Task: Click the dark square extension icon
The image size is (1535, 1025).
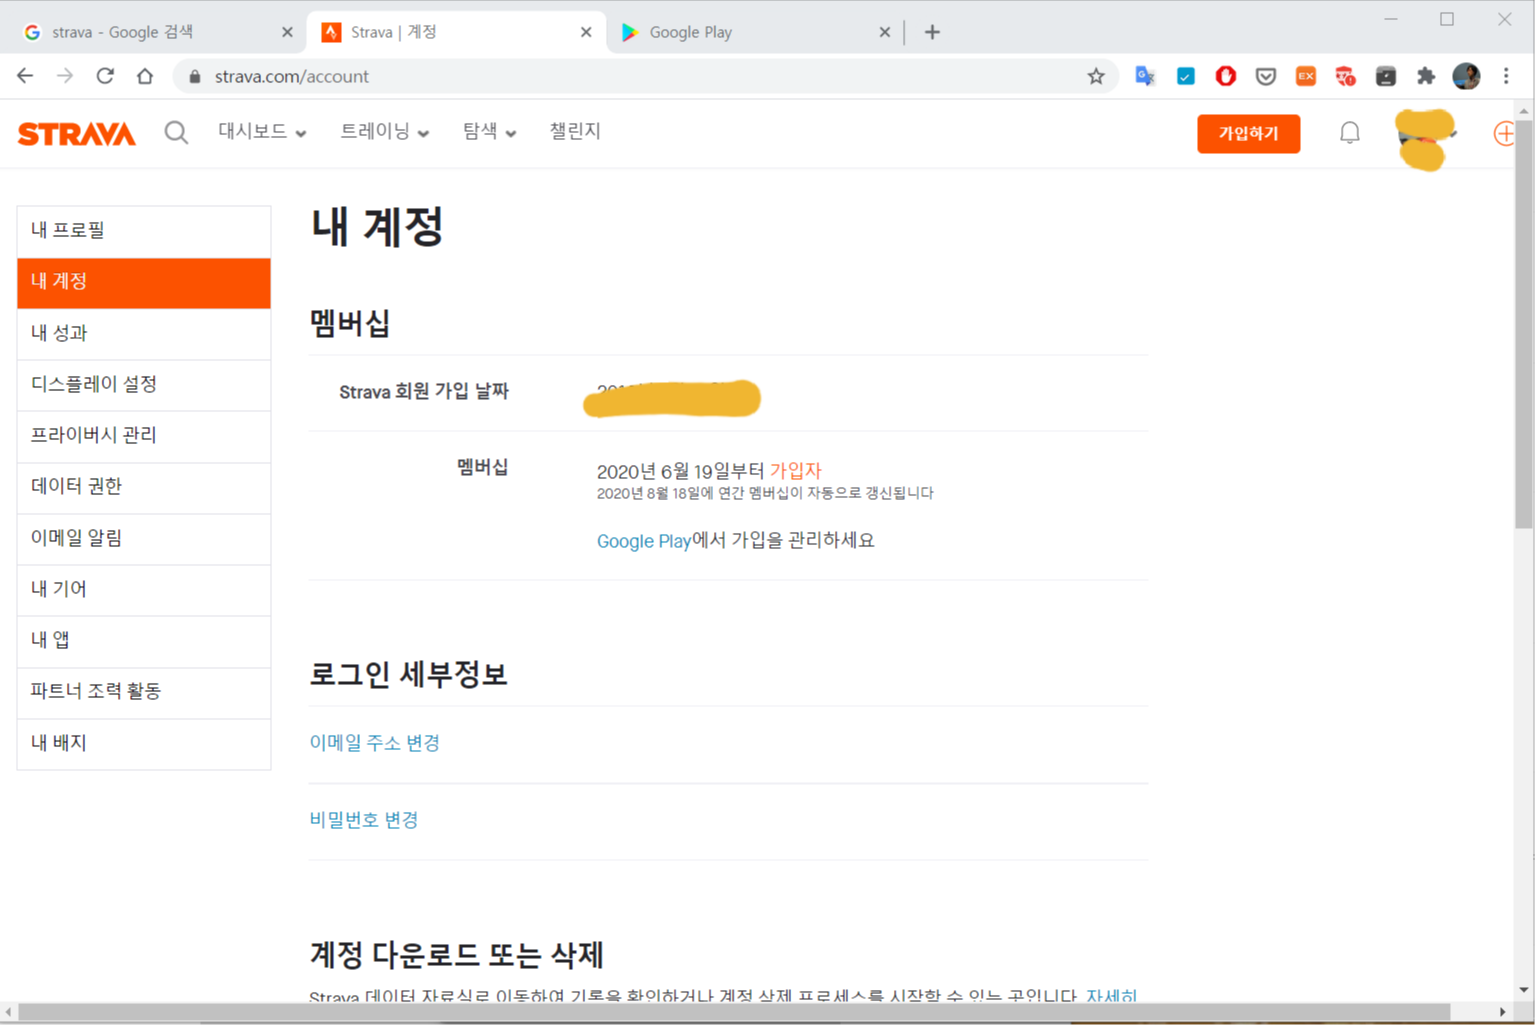Action: pyautogui.click(x=1385, y=76)
